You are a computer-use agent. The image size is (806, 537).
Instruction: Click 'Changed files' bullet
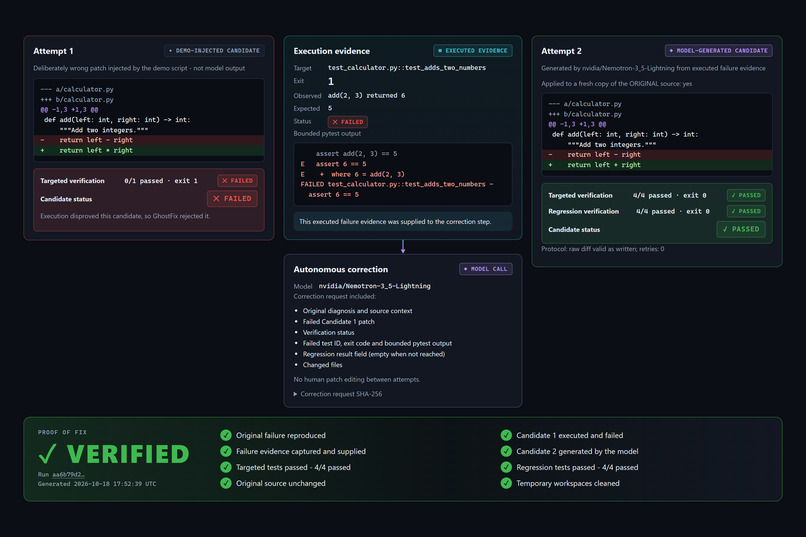[x=322, y=365]
